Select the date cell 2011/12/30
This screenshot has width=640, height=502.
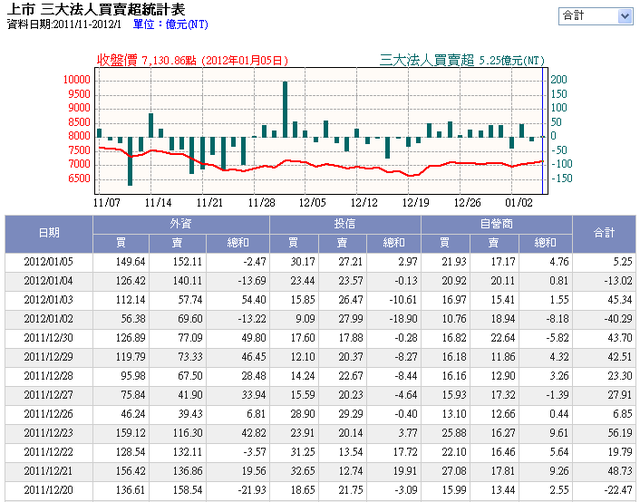coord(49,338)
